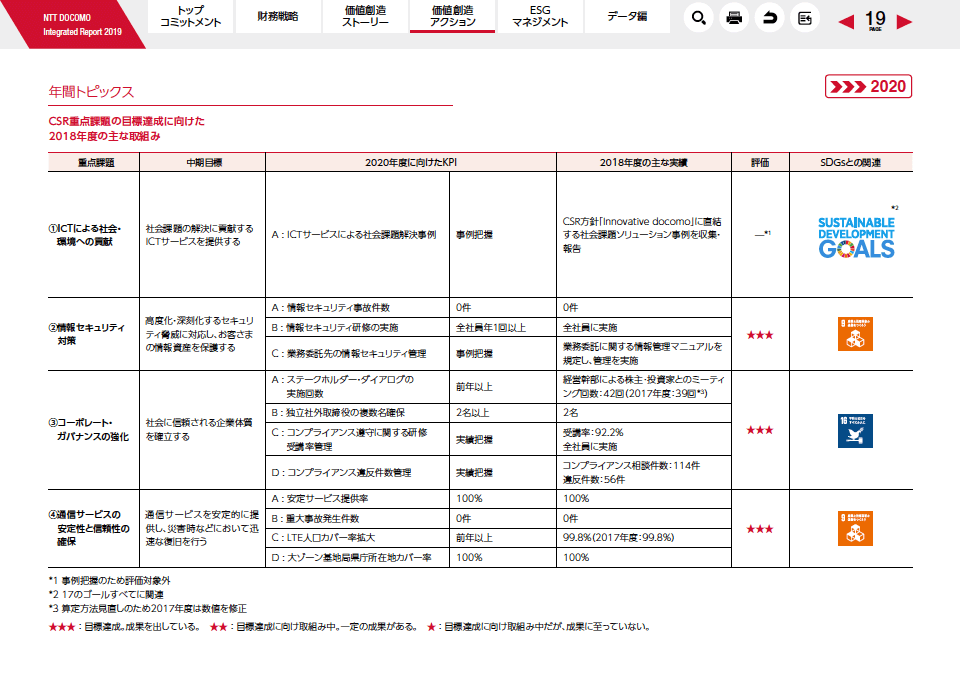Click the search magnifier icon

point(699,18)
